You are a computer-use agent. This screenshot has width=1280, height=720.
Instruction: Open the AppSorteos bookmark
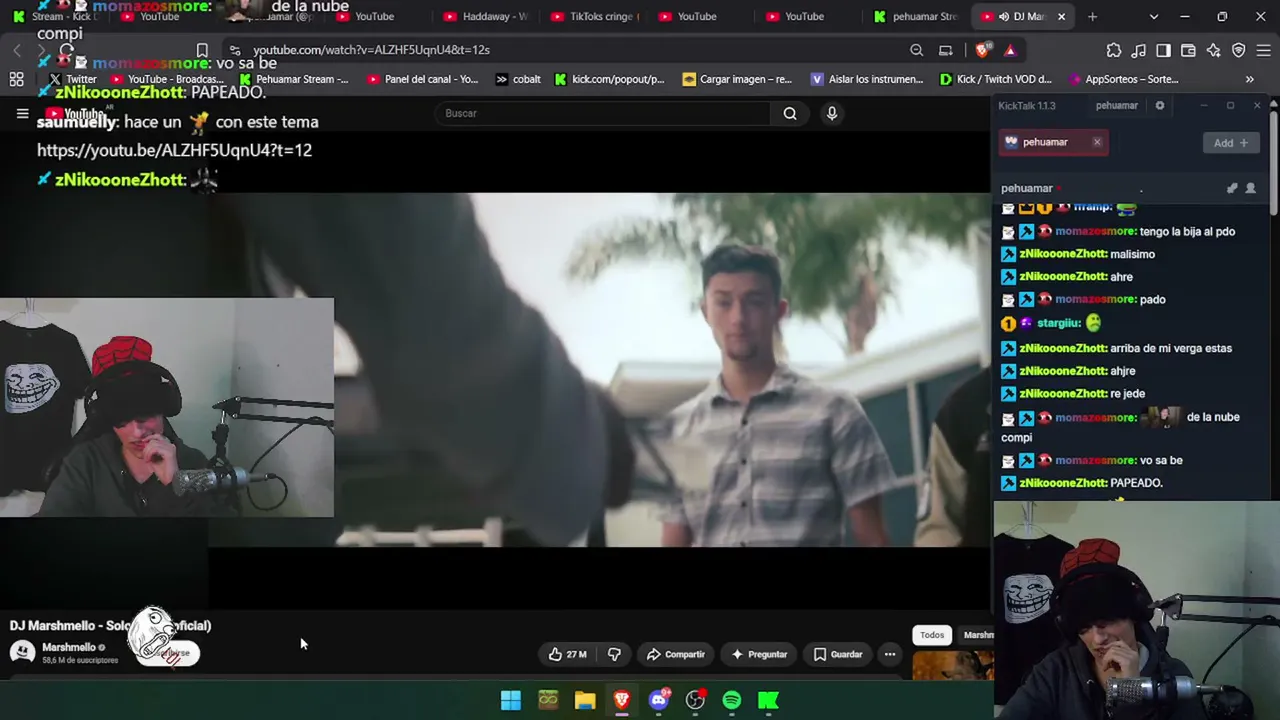(x=1123, y=79)
